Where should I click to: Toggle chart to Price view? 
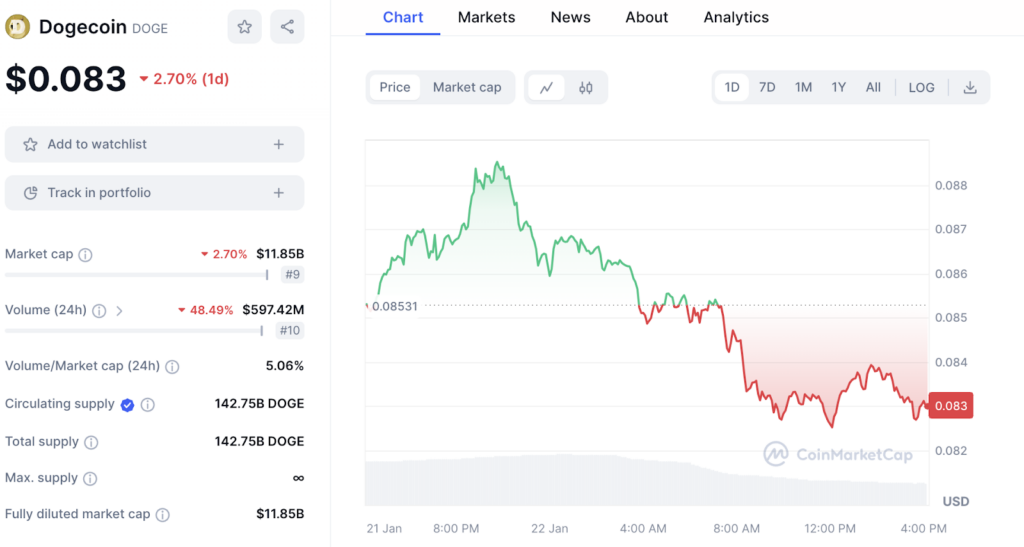click(395, 88)
